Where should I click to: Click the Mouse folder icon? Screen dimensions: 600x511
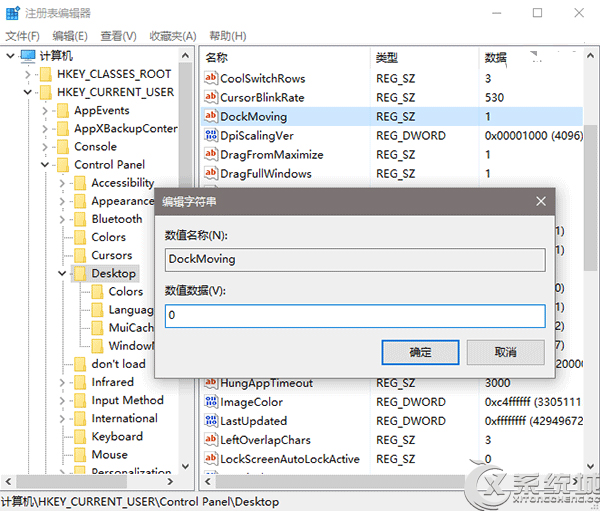pos(80,455)
